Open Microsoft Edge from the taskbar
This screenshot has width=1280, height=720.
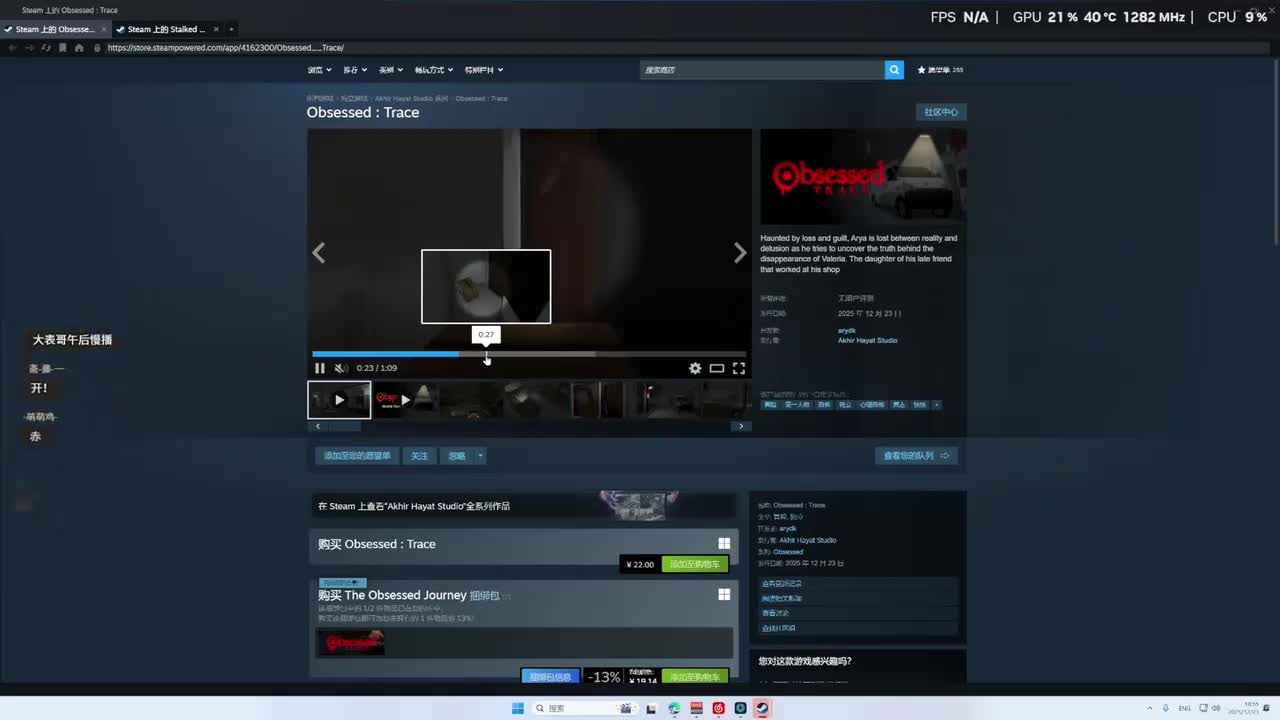pos(674,708)
